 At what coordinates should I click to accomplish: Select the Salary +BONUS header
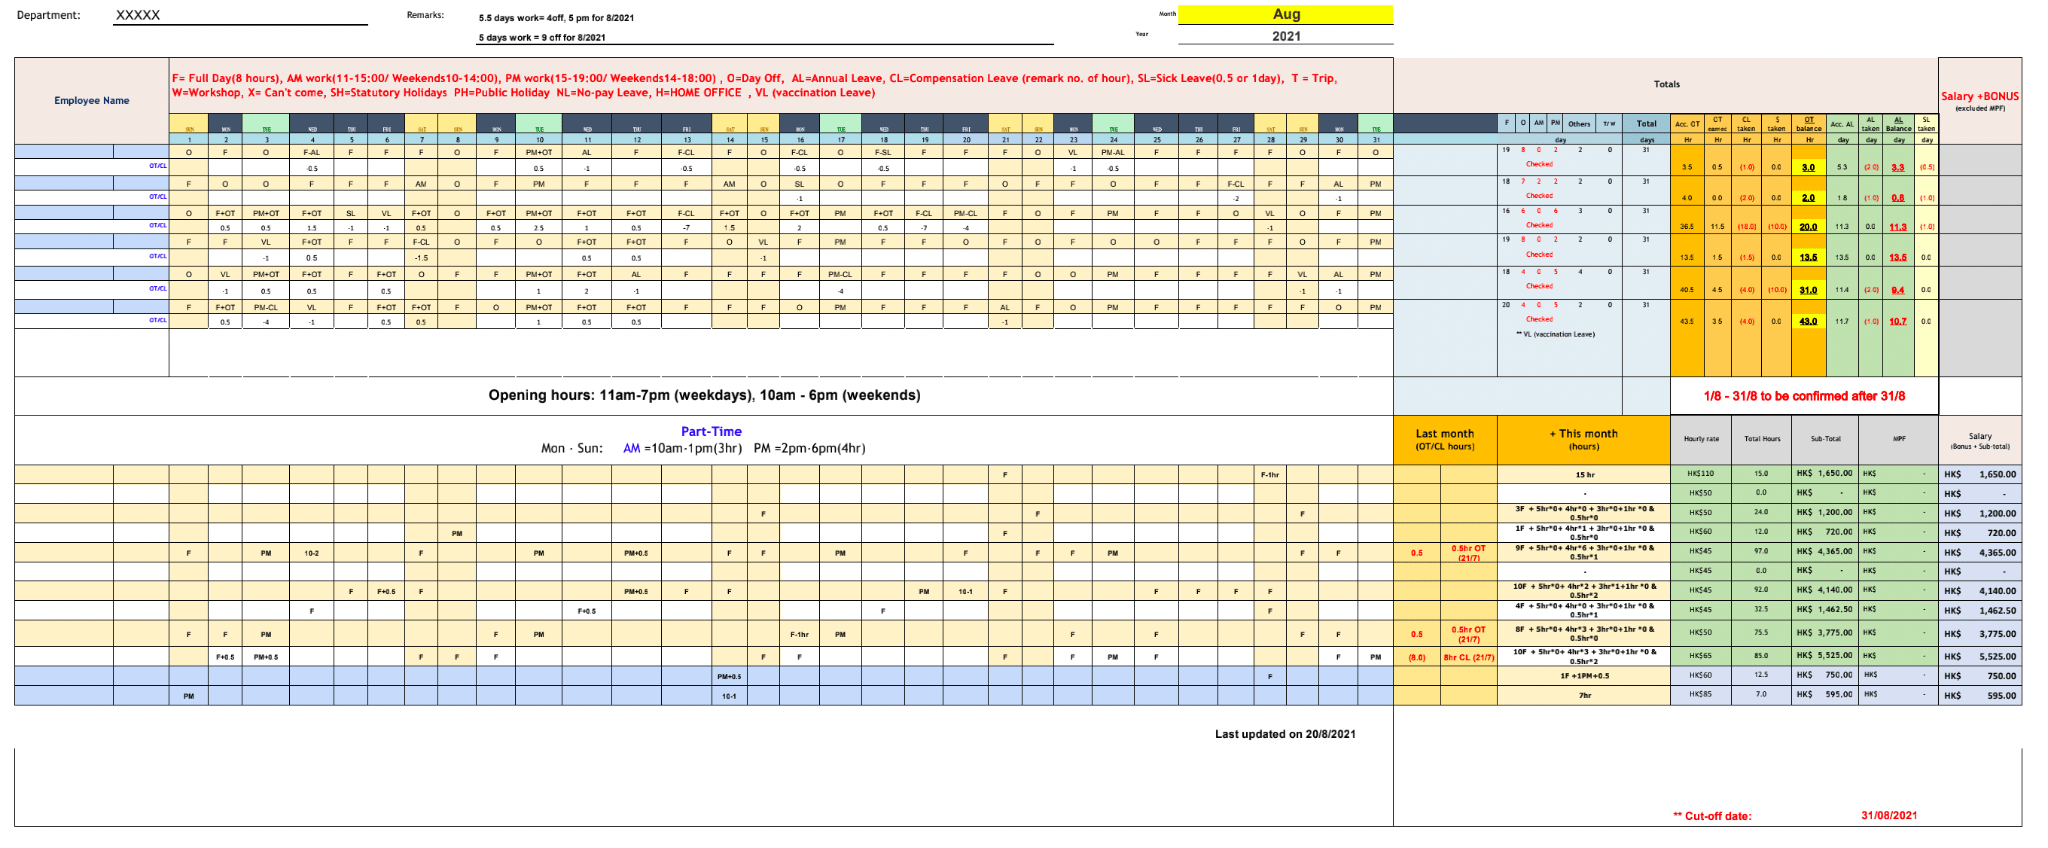(1980, 100)
